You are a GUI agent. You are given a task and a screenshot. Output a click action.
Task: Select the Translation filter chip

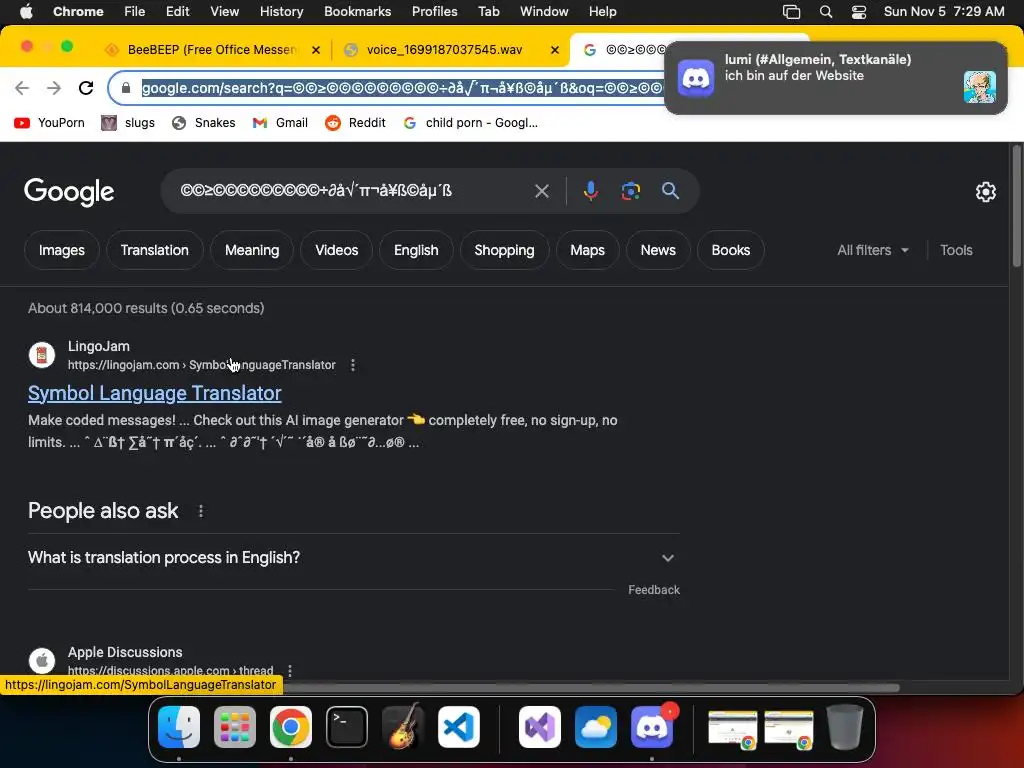point(154,250)
